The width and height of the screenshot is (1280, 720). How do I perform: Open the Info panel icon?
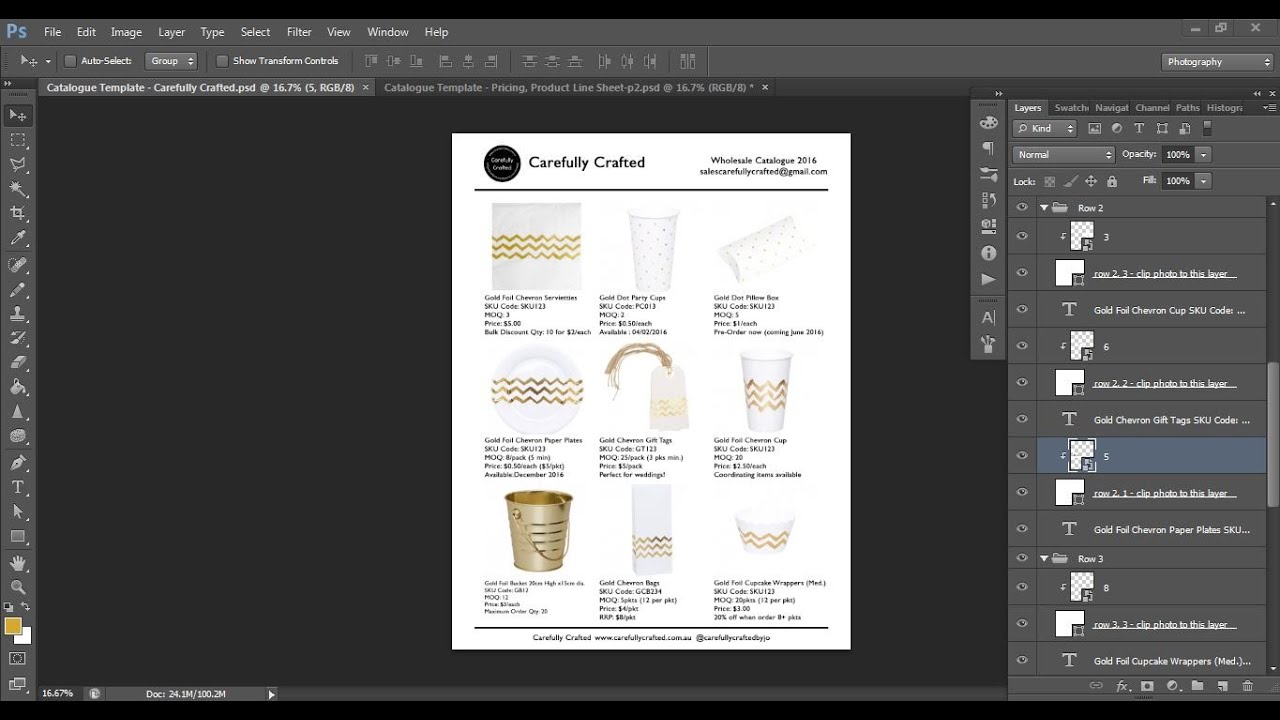pyautogui.click(x=989, y=253)
